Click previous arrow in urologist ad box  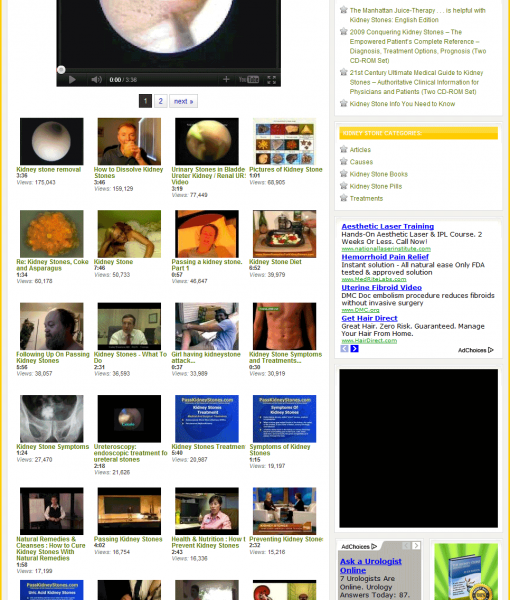(406, 546)
